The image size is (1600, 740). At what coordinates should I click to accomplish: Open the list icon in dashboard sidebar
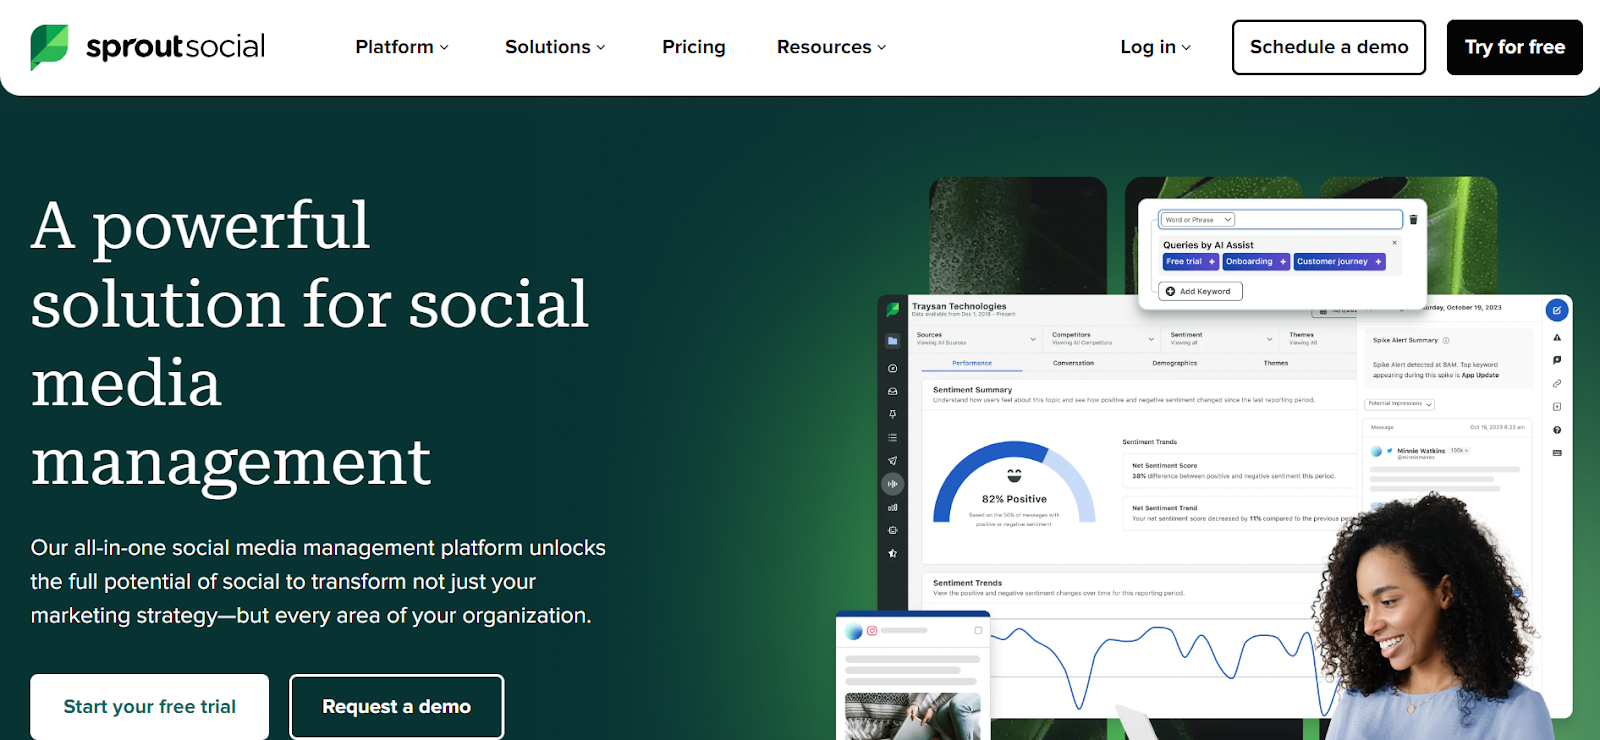pos(892,438)
